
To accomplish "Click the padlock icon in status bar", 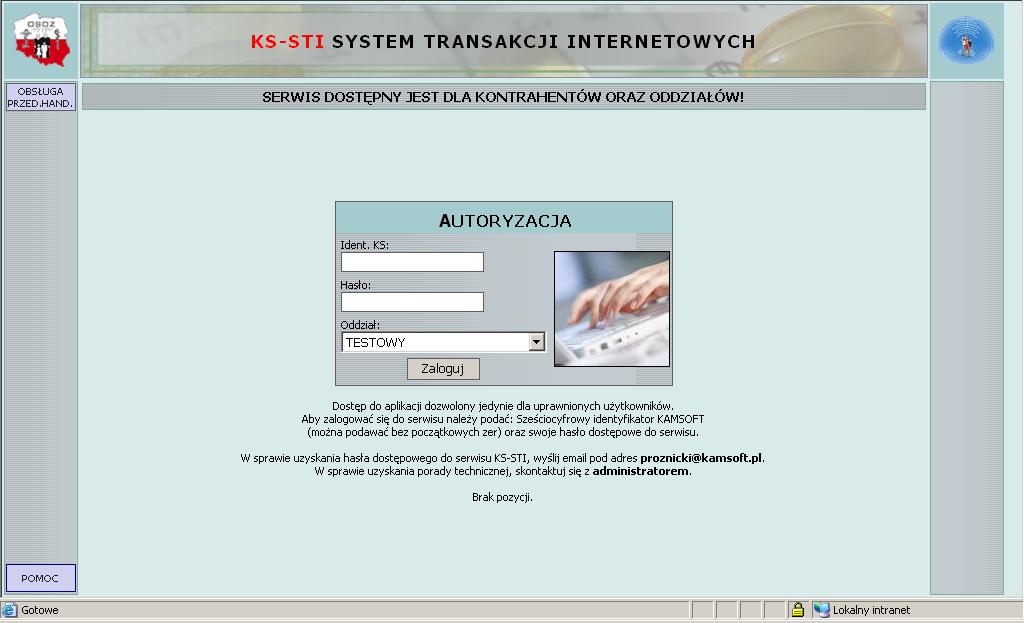I will click(x=797, y=609).
